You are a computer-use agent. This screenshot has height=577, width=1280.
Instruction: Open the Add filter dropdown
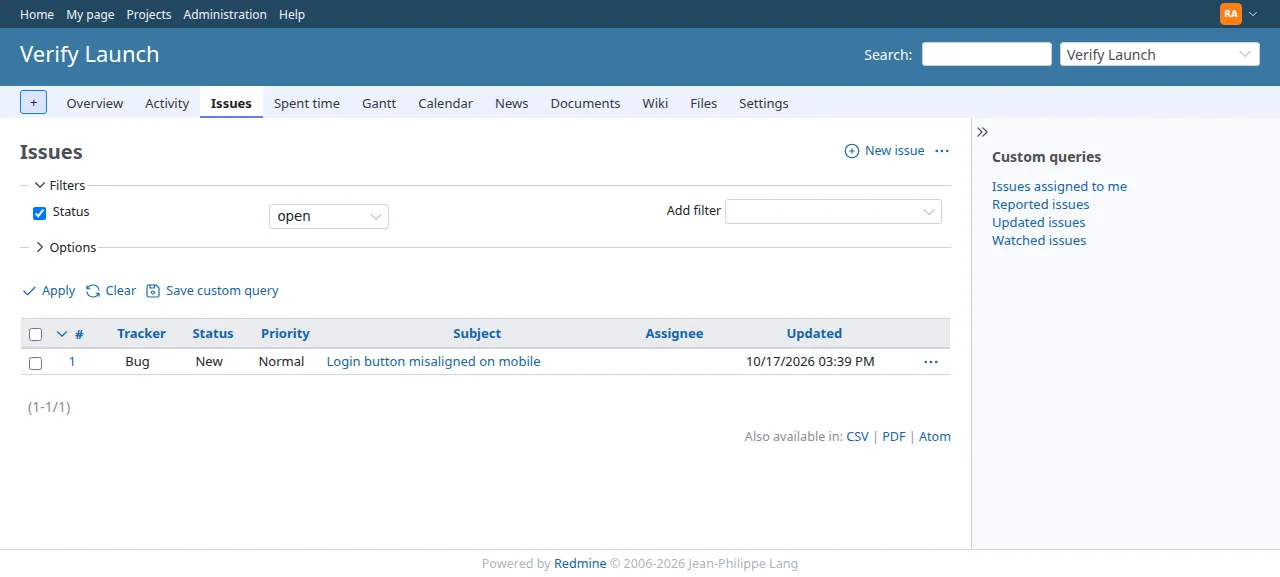point(833,211)
